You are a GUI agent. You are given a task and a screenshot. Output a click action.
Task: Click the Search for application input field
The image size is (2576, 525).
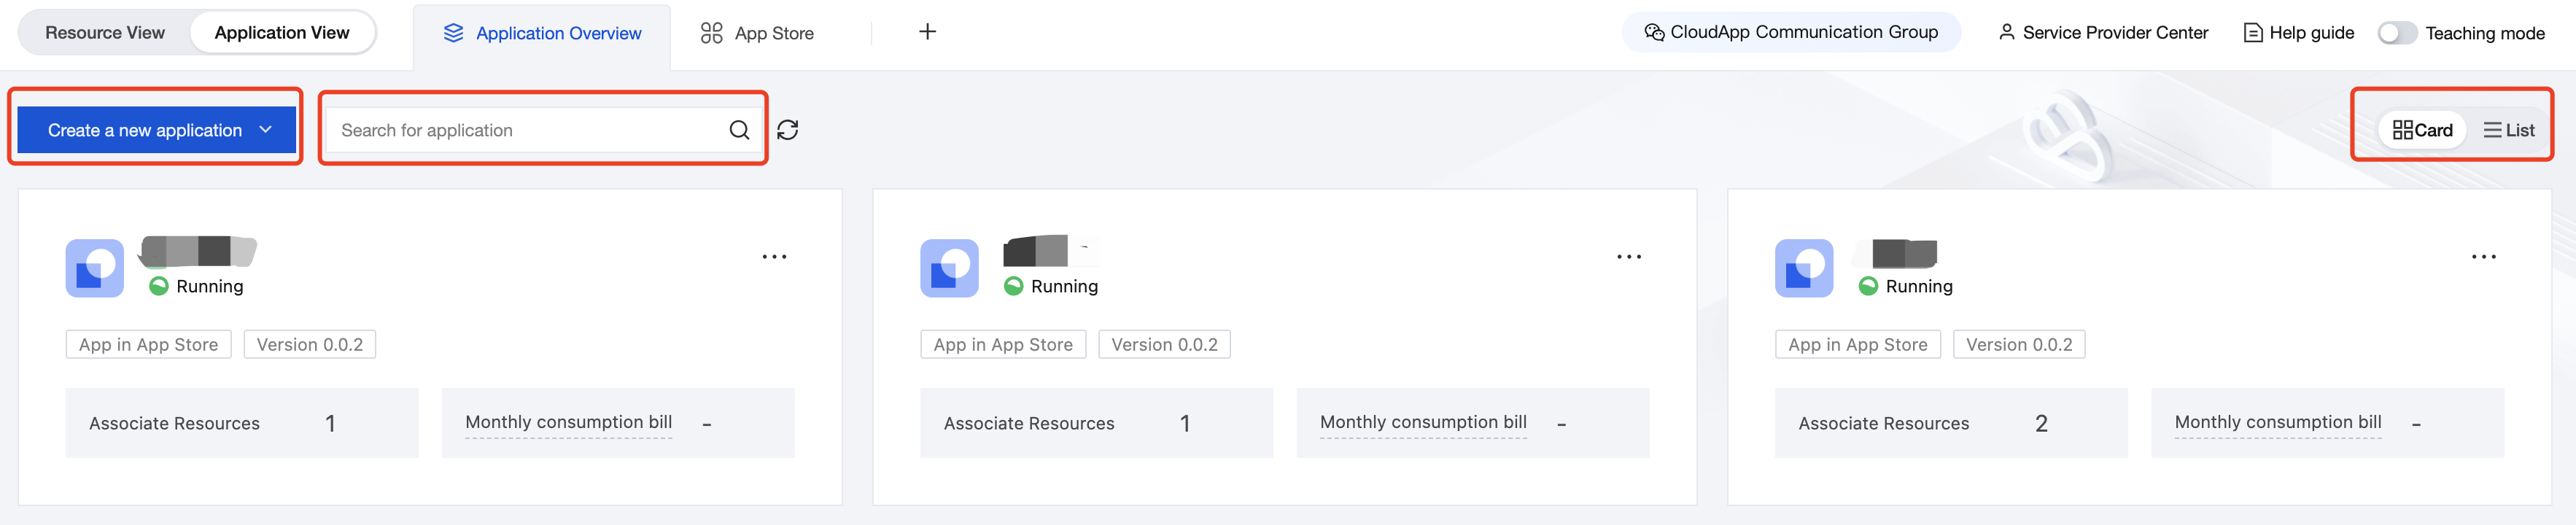click(x=525, y=130)
